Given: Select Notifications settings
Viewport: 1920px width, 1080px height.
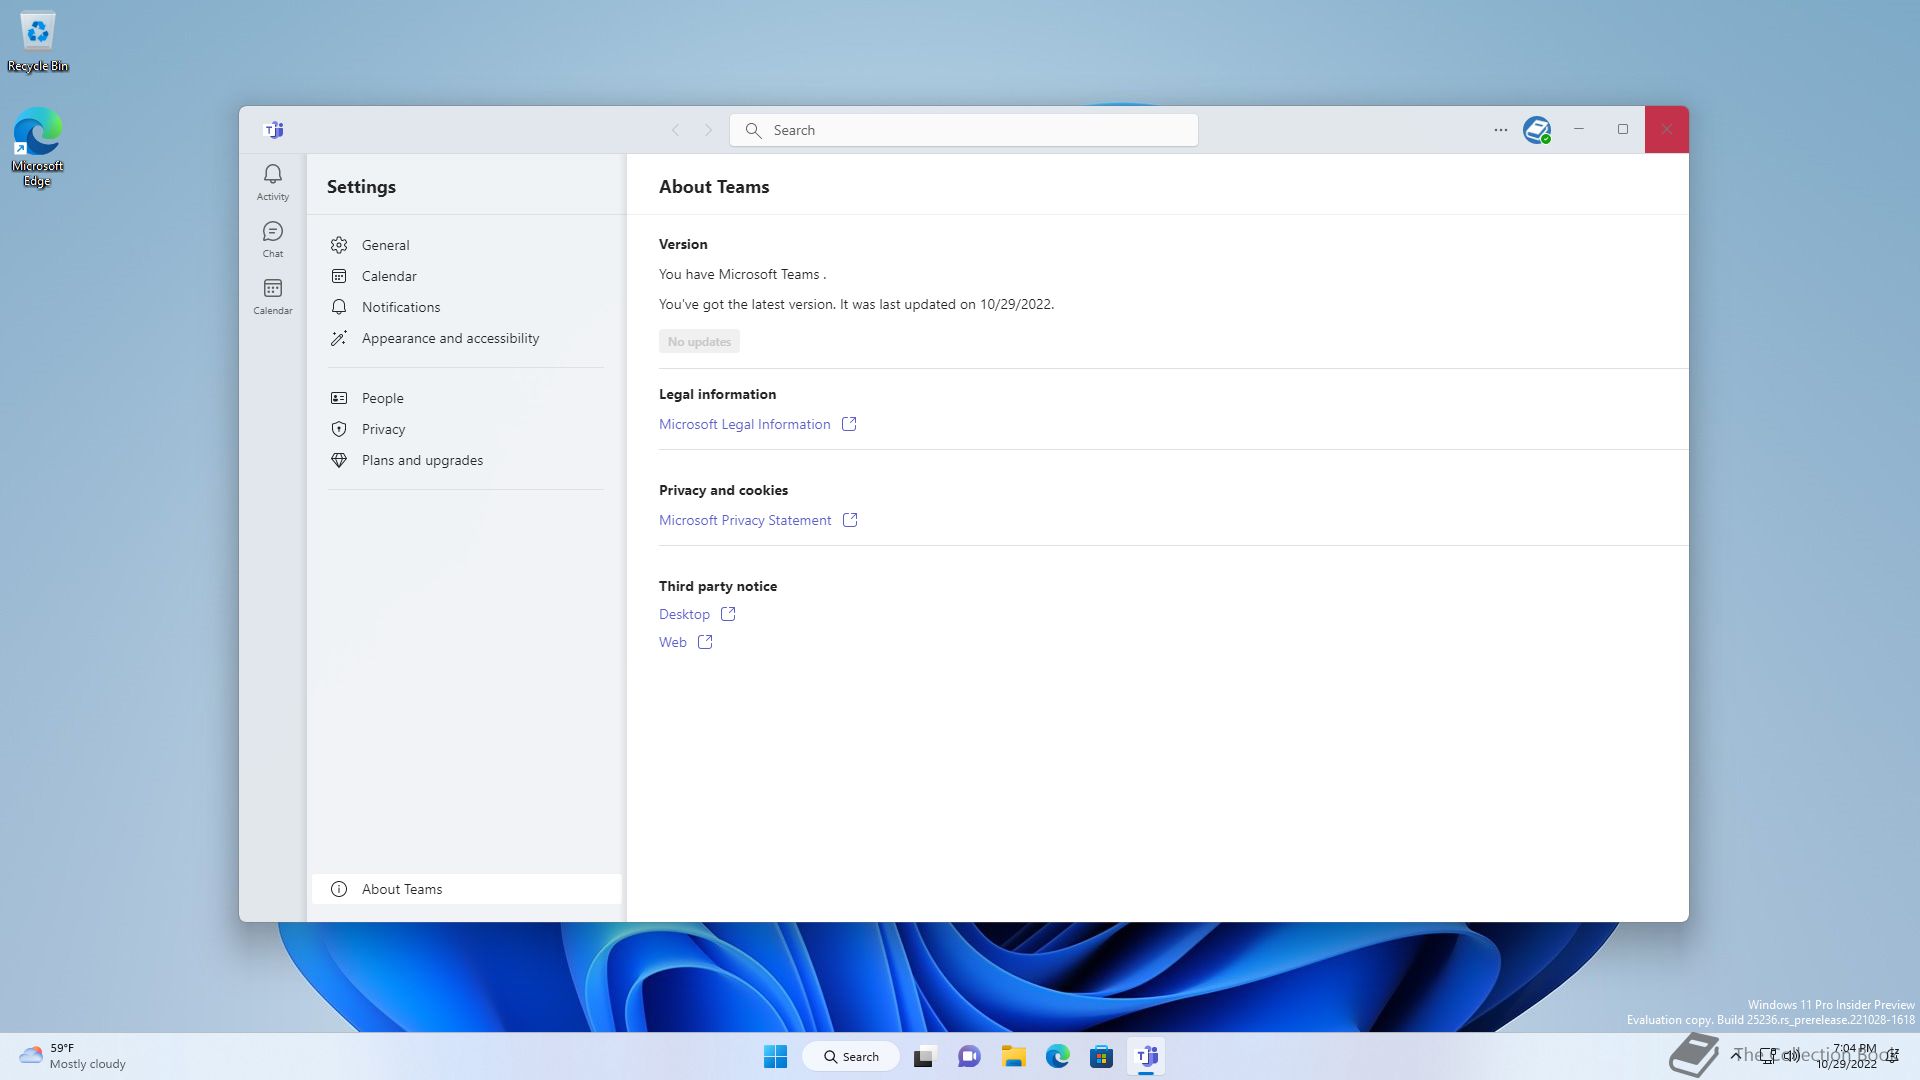Looking at the screenshot, I should click(x=467, y=307).
